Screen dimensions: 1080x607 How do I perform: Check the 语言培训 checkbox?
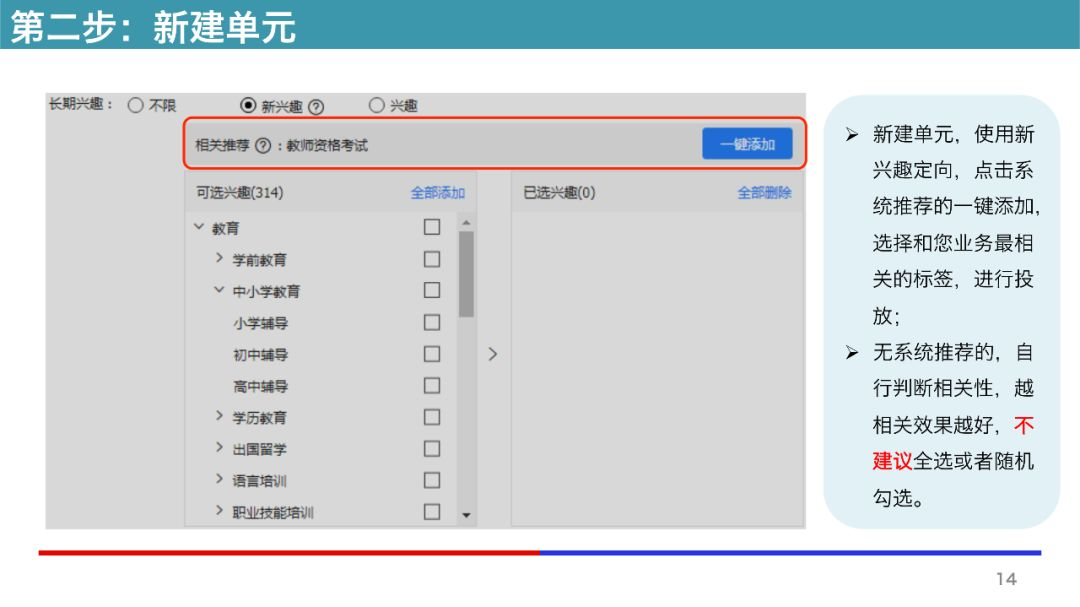click(431, 480)
